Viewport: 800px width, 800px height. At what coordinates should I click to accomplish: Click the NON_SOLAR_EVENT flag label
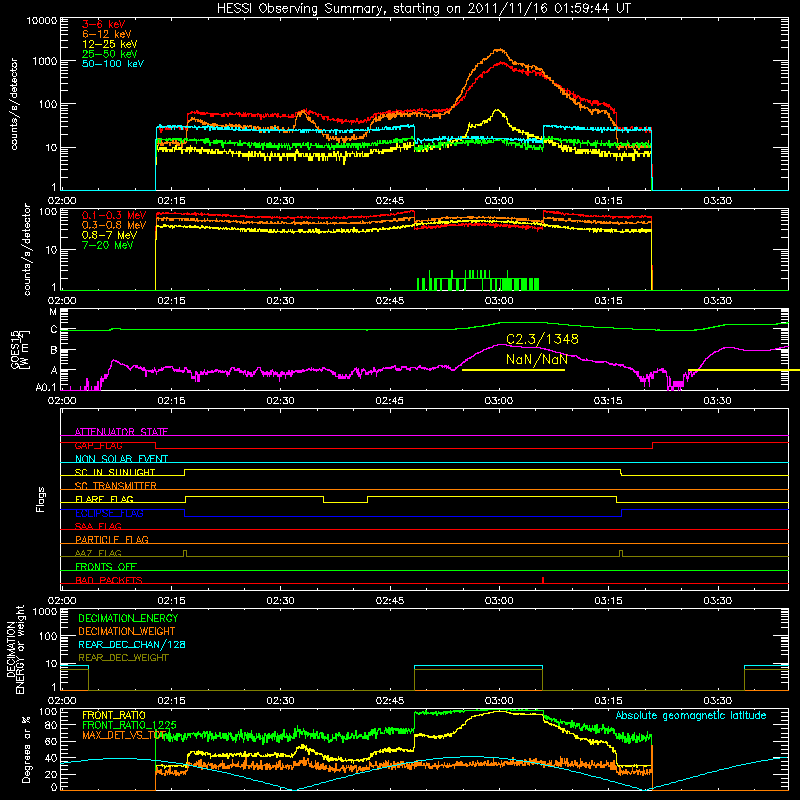(x=121, y=459)
